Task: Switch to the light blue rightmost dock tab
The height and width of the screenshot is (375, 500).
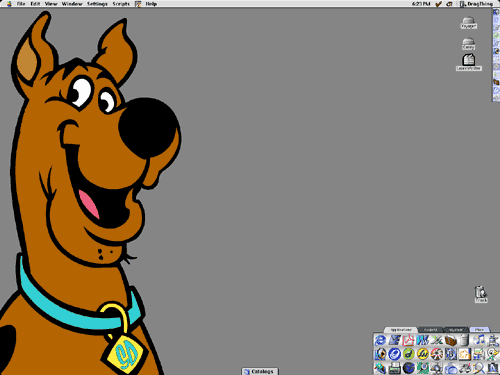Action: [x=479, y=329]
